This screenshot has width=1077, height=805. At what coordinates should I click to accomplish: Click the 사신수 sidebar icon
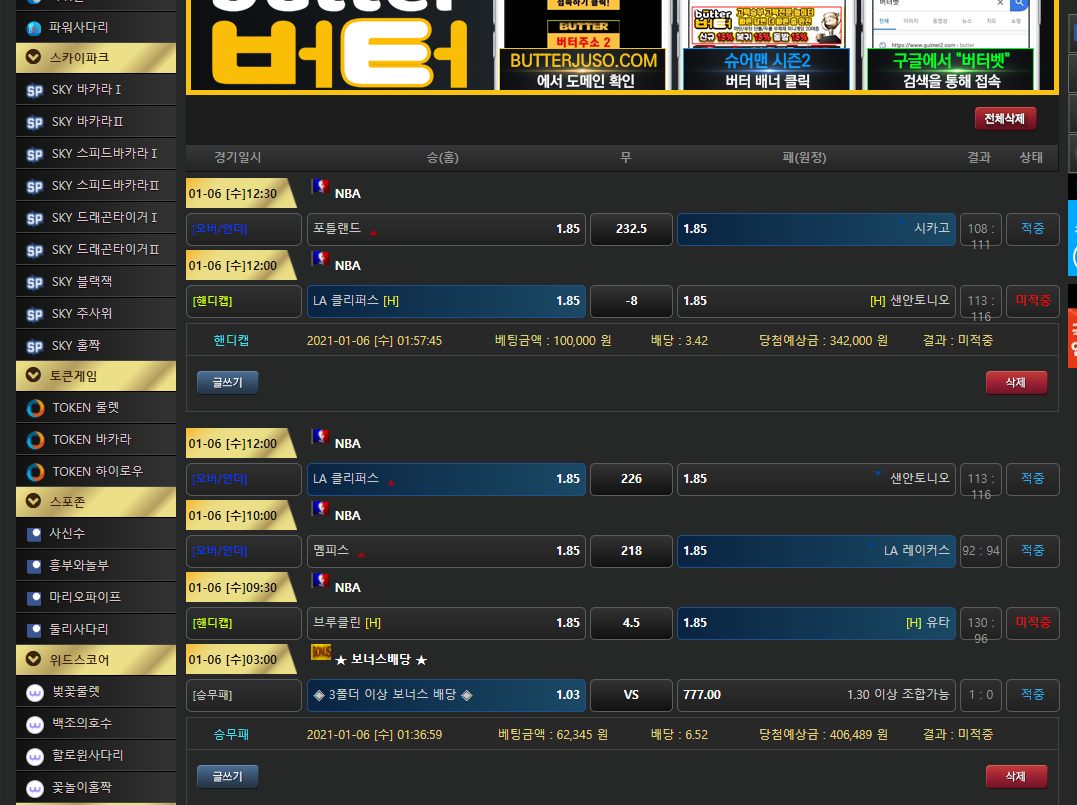click(x=35, y=534)
